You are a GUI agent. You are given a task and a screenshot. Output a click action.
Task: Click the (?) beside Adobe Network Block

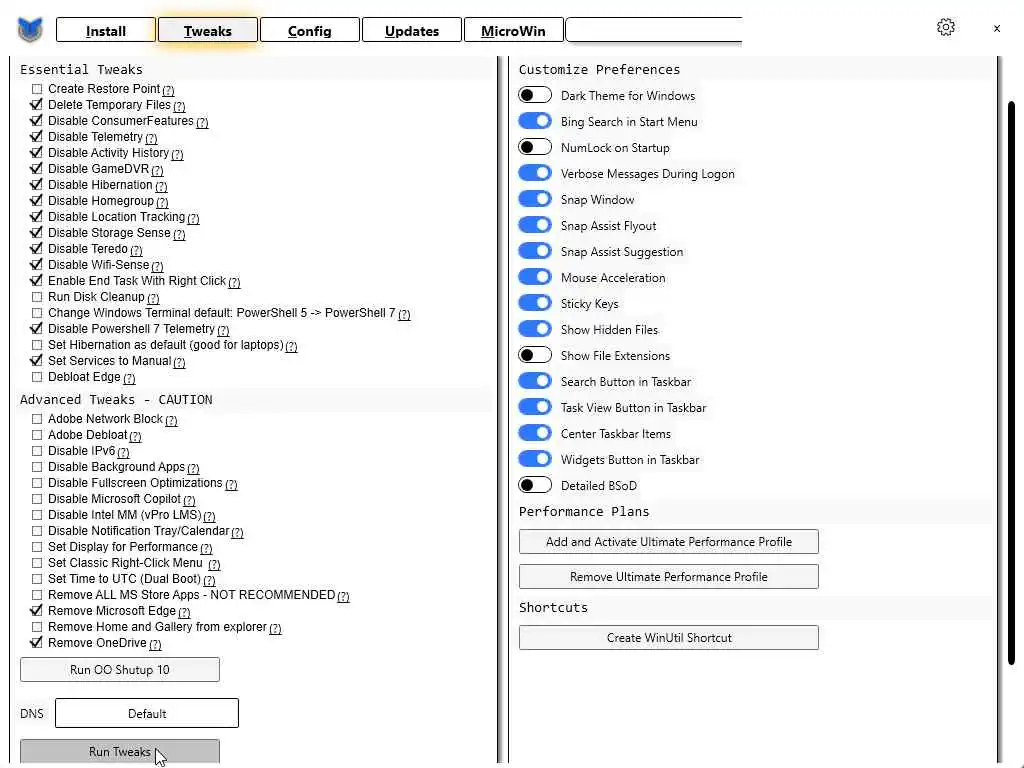pyautogui.click(x=171, y=421)
